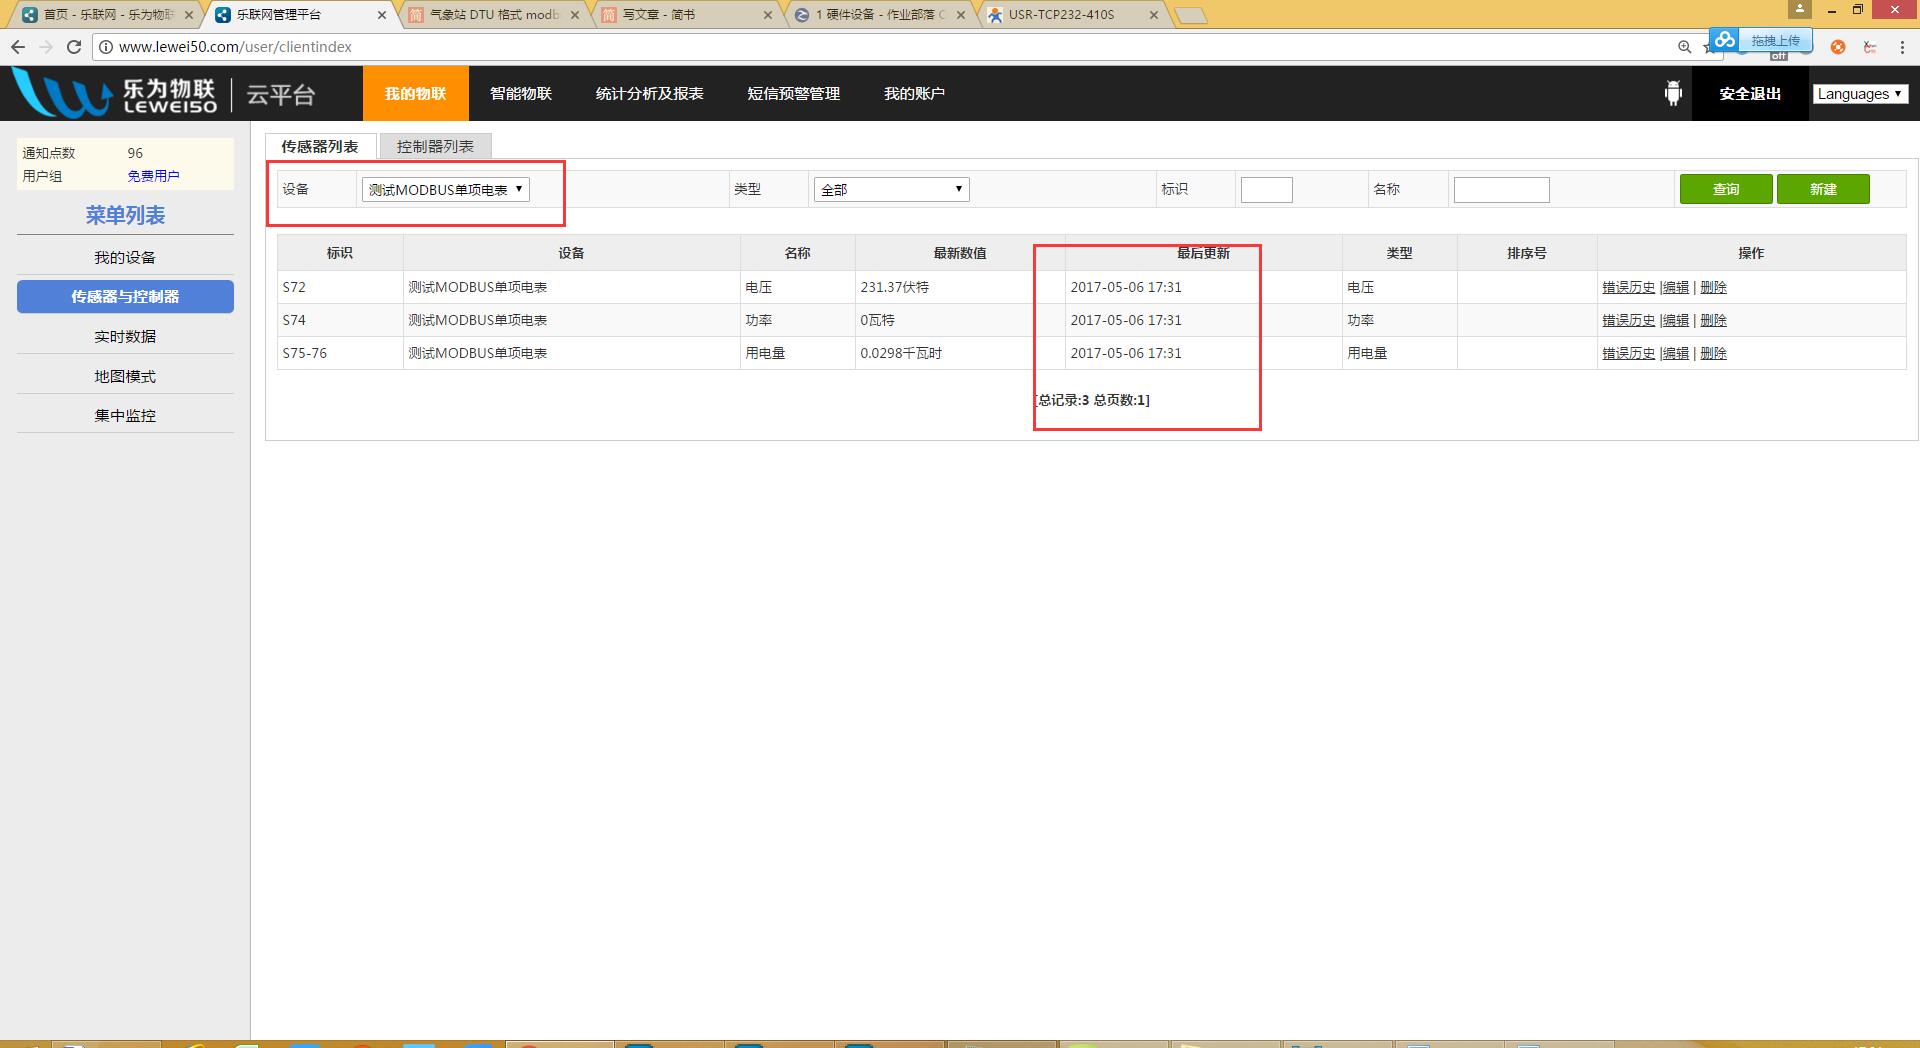1920x1048 pixels.
Task: Open the 类型 dropdown showing 全部
Action: click(x=892, y=189)
